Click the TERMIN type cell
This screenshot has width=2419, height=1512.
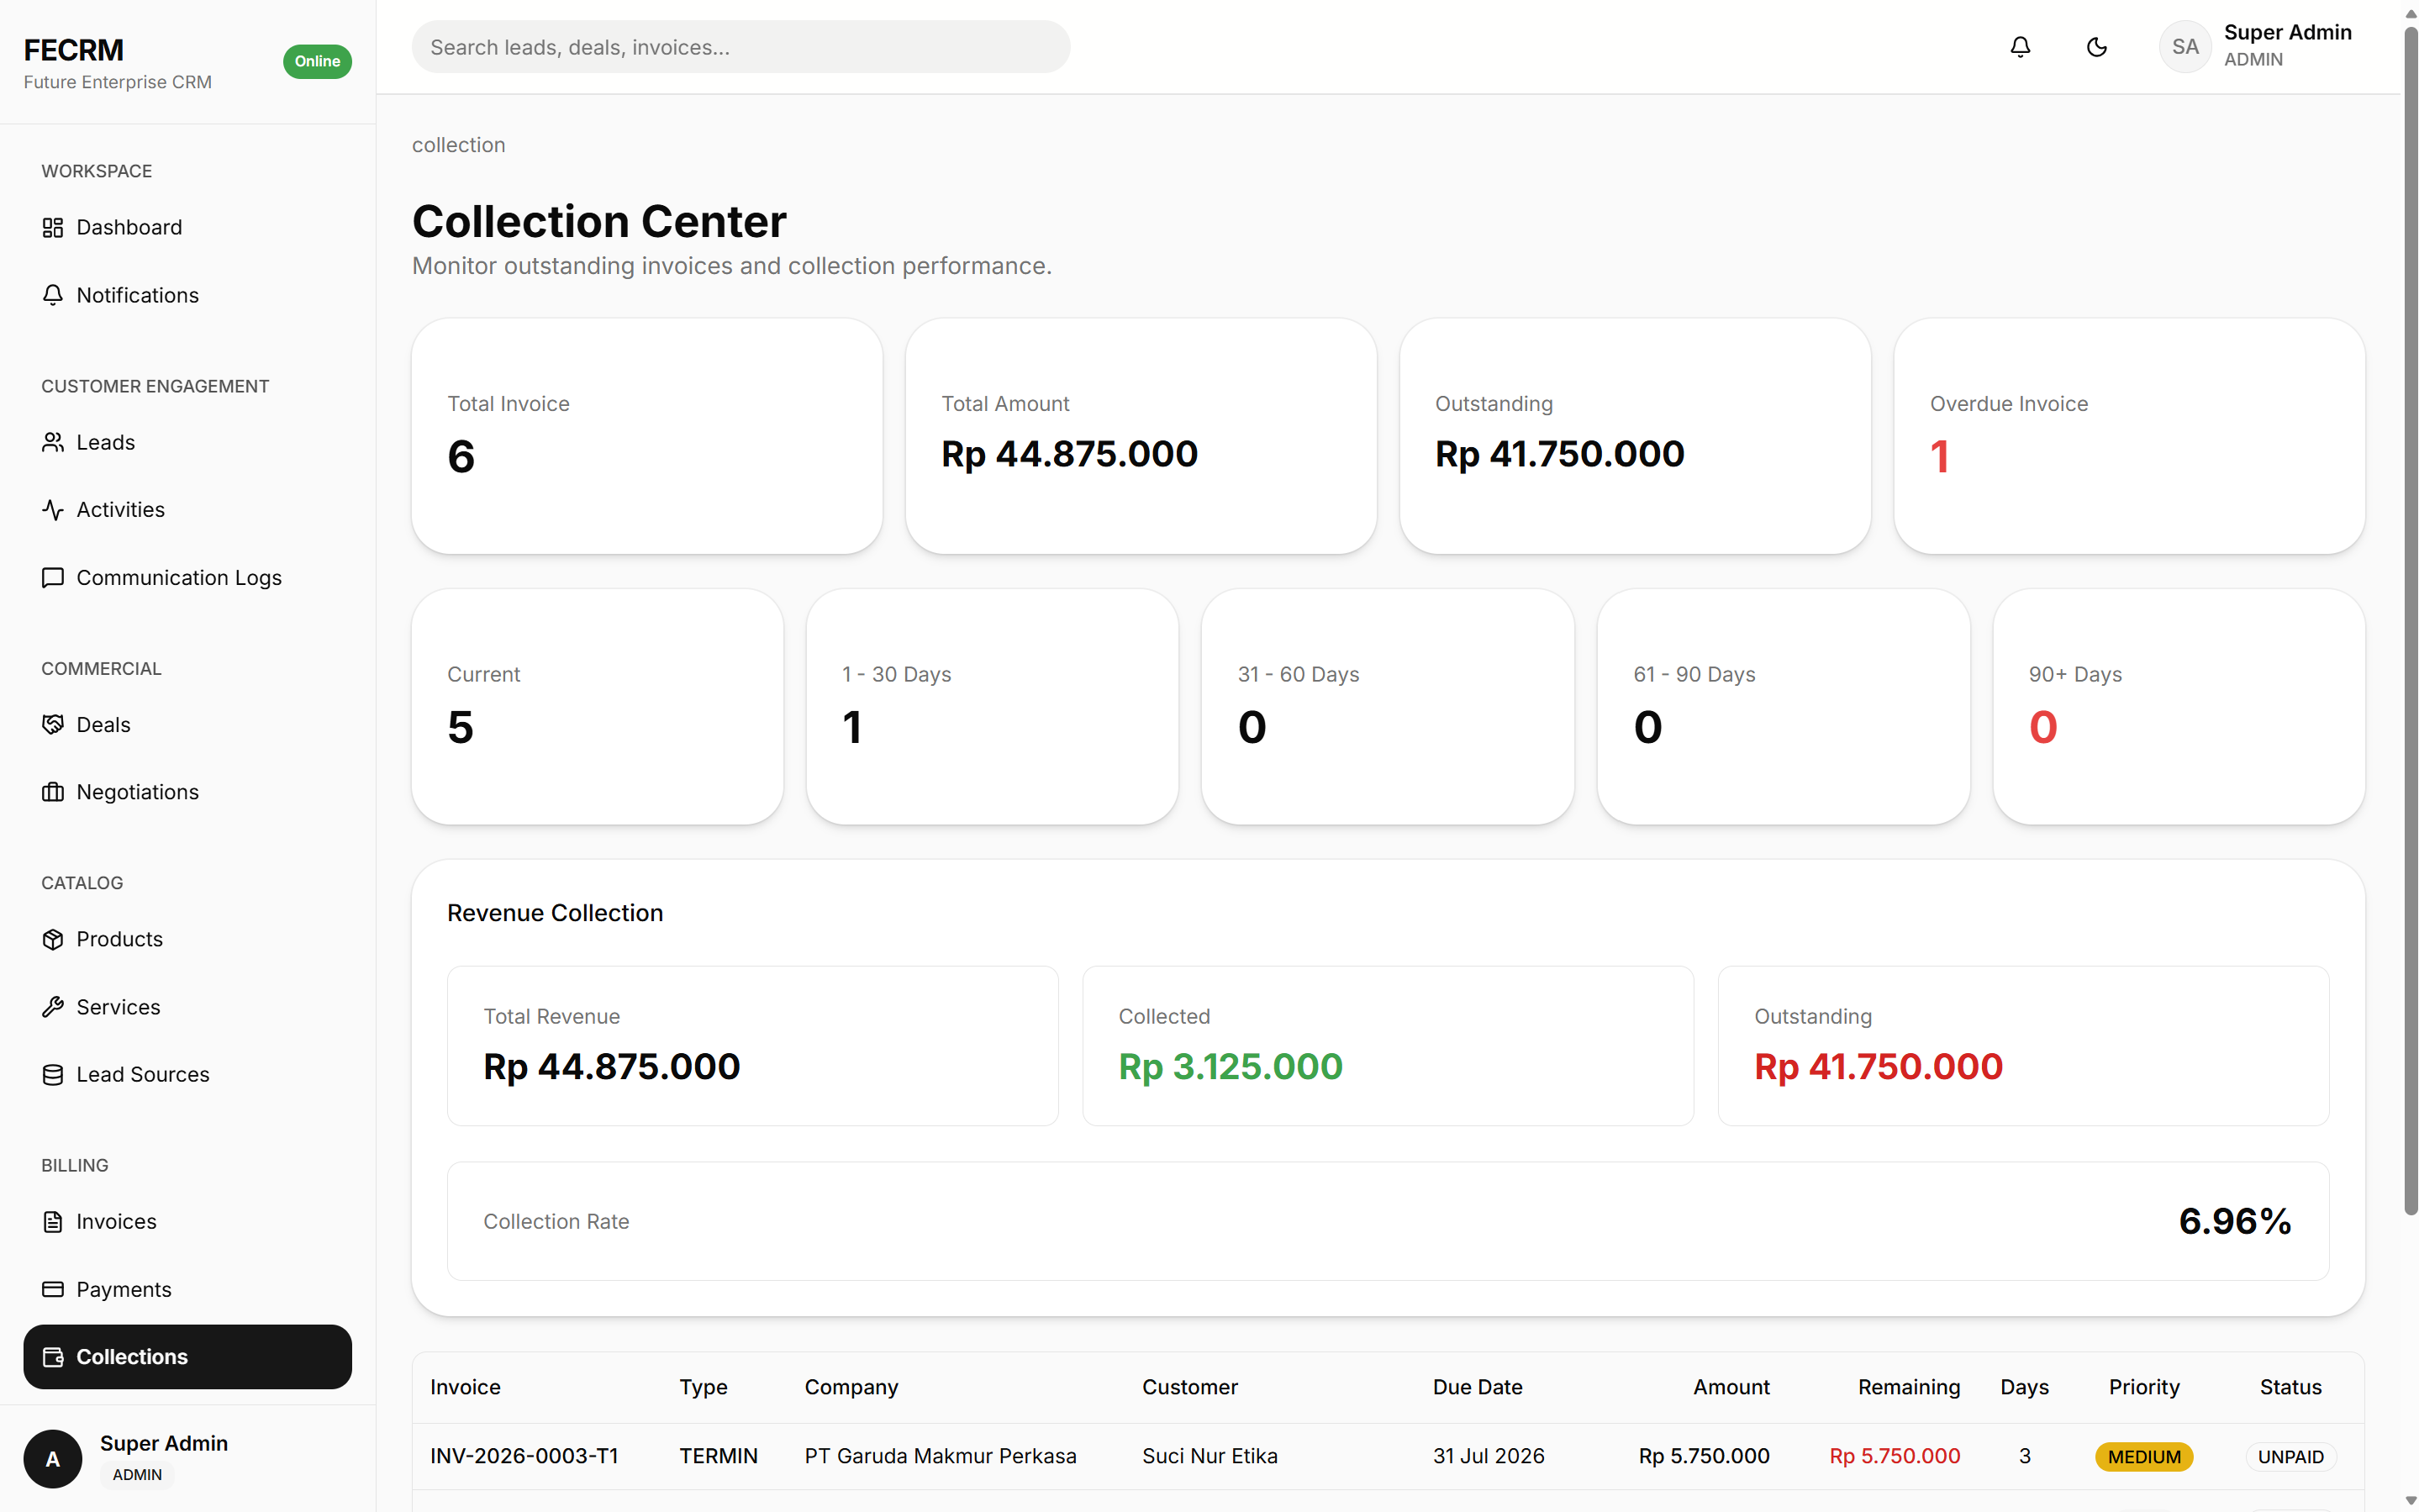pyautogui.click(x=718, y=1456)
